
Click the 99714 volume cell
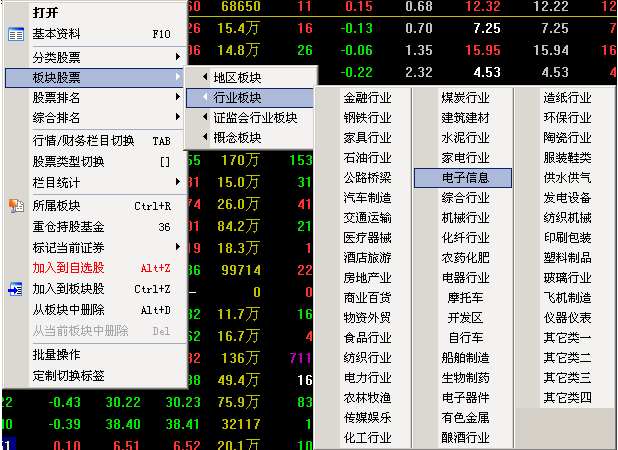(x=241, y=270)
